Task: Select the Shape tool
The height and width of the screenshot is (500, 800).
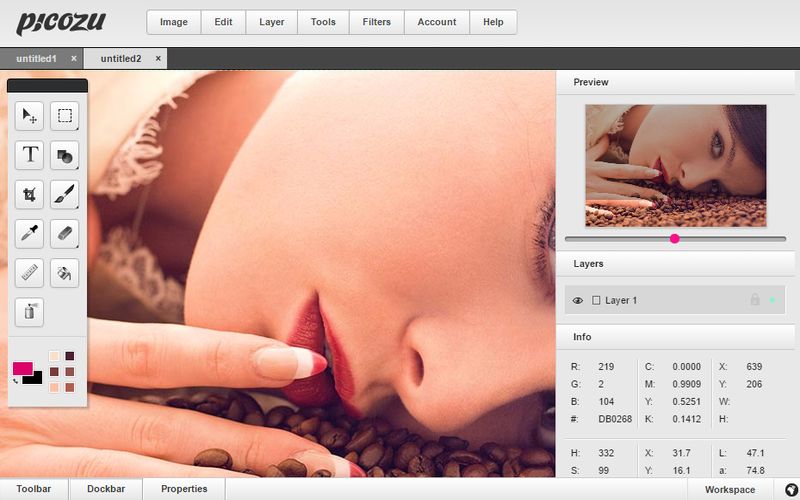Action: click(64, 155)
